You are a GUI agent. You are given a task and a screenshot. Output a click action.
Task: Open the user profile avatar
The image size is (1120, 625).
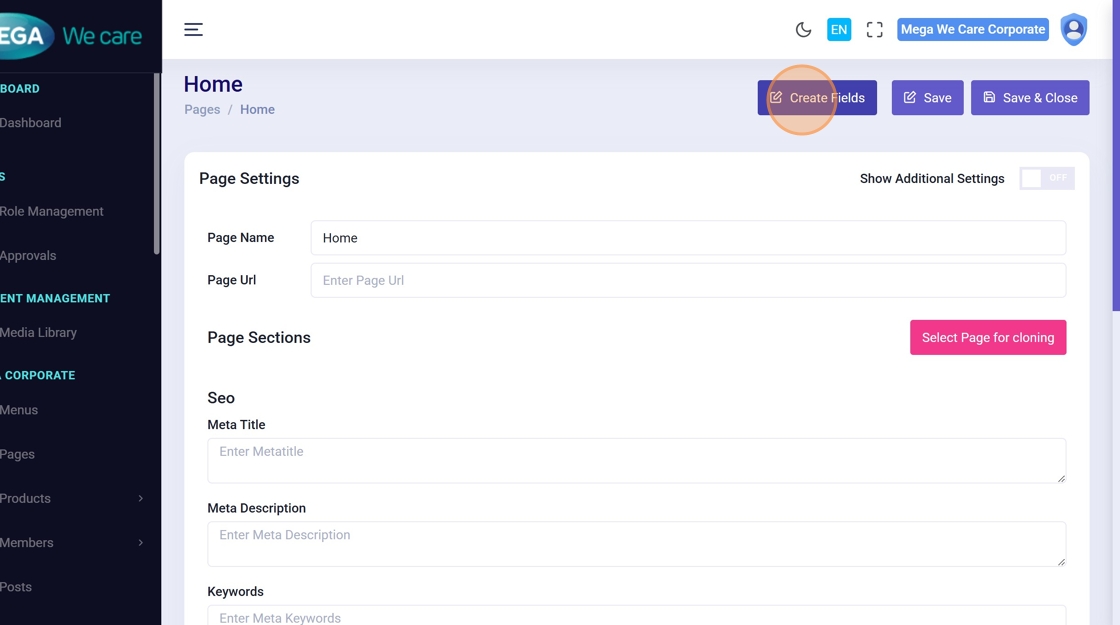point(1073,30)
